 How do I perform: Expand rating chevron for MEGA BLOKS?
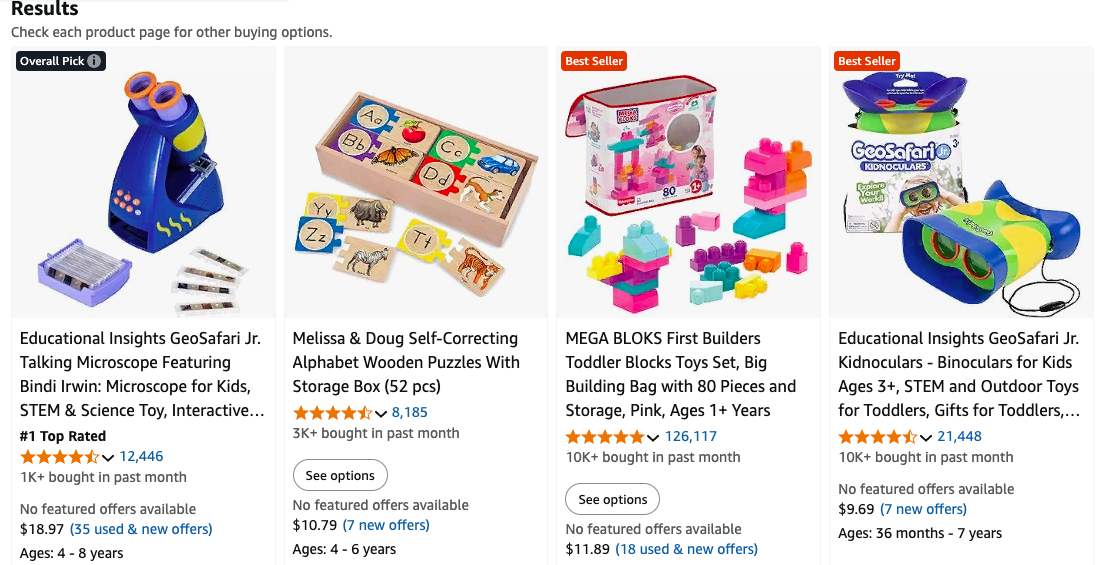[x=654, y=438]
